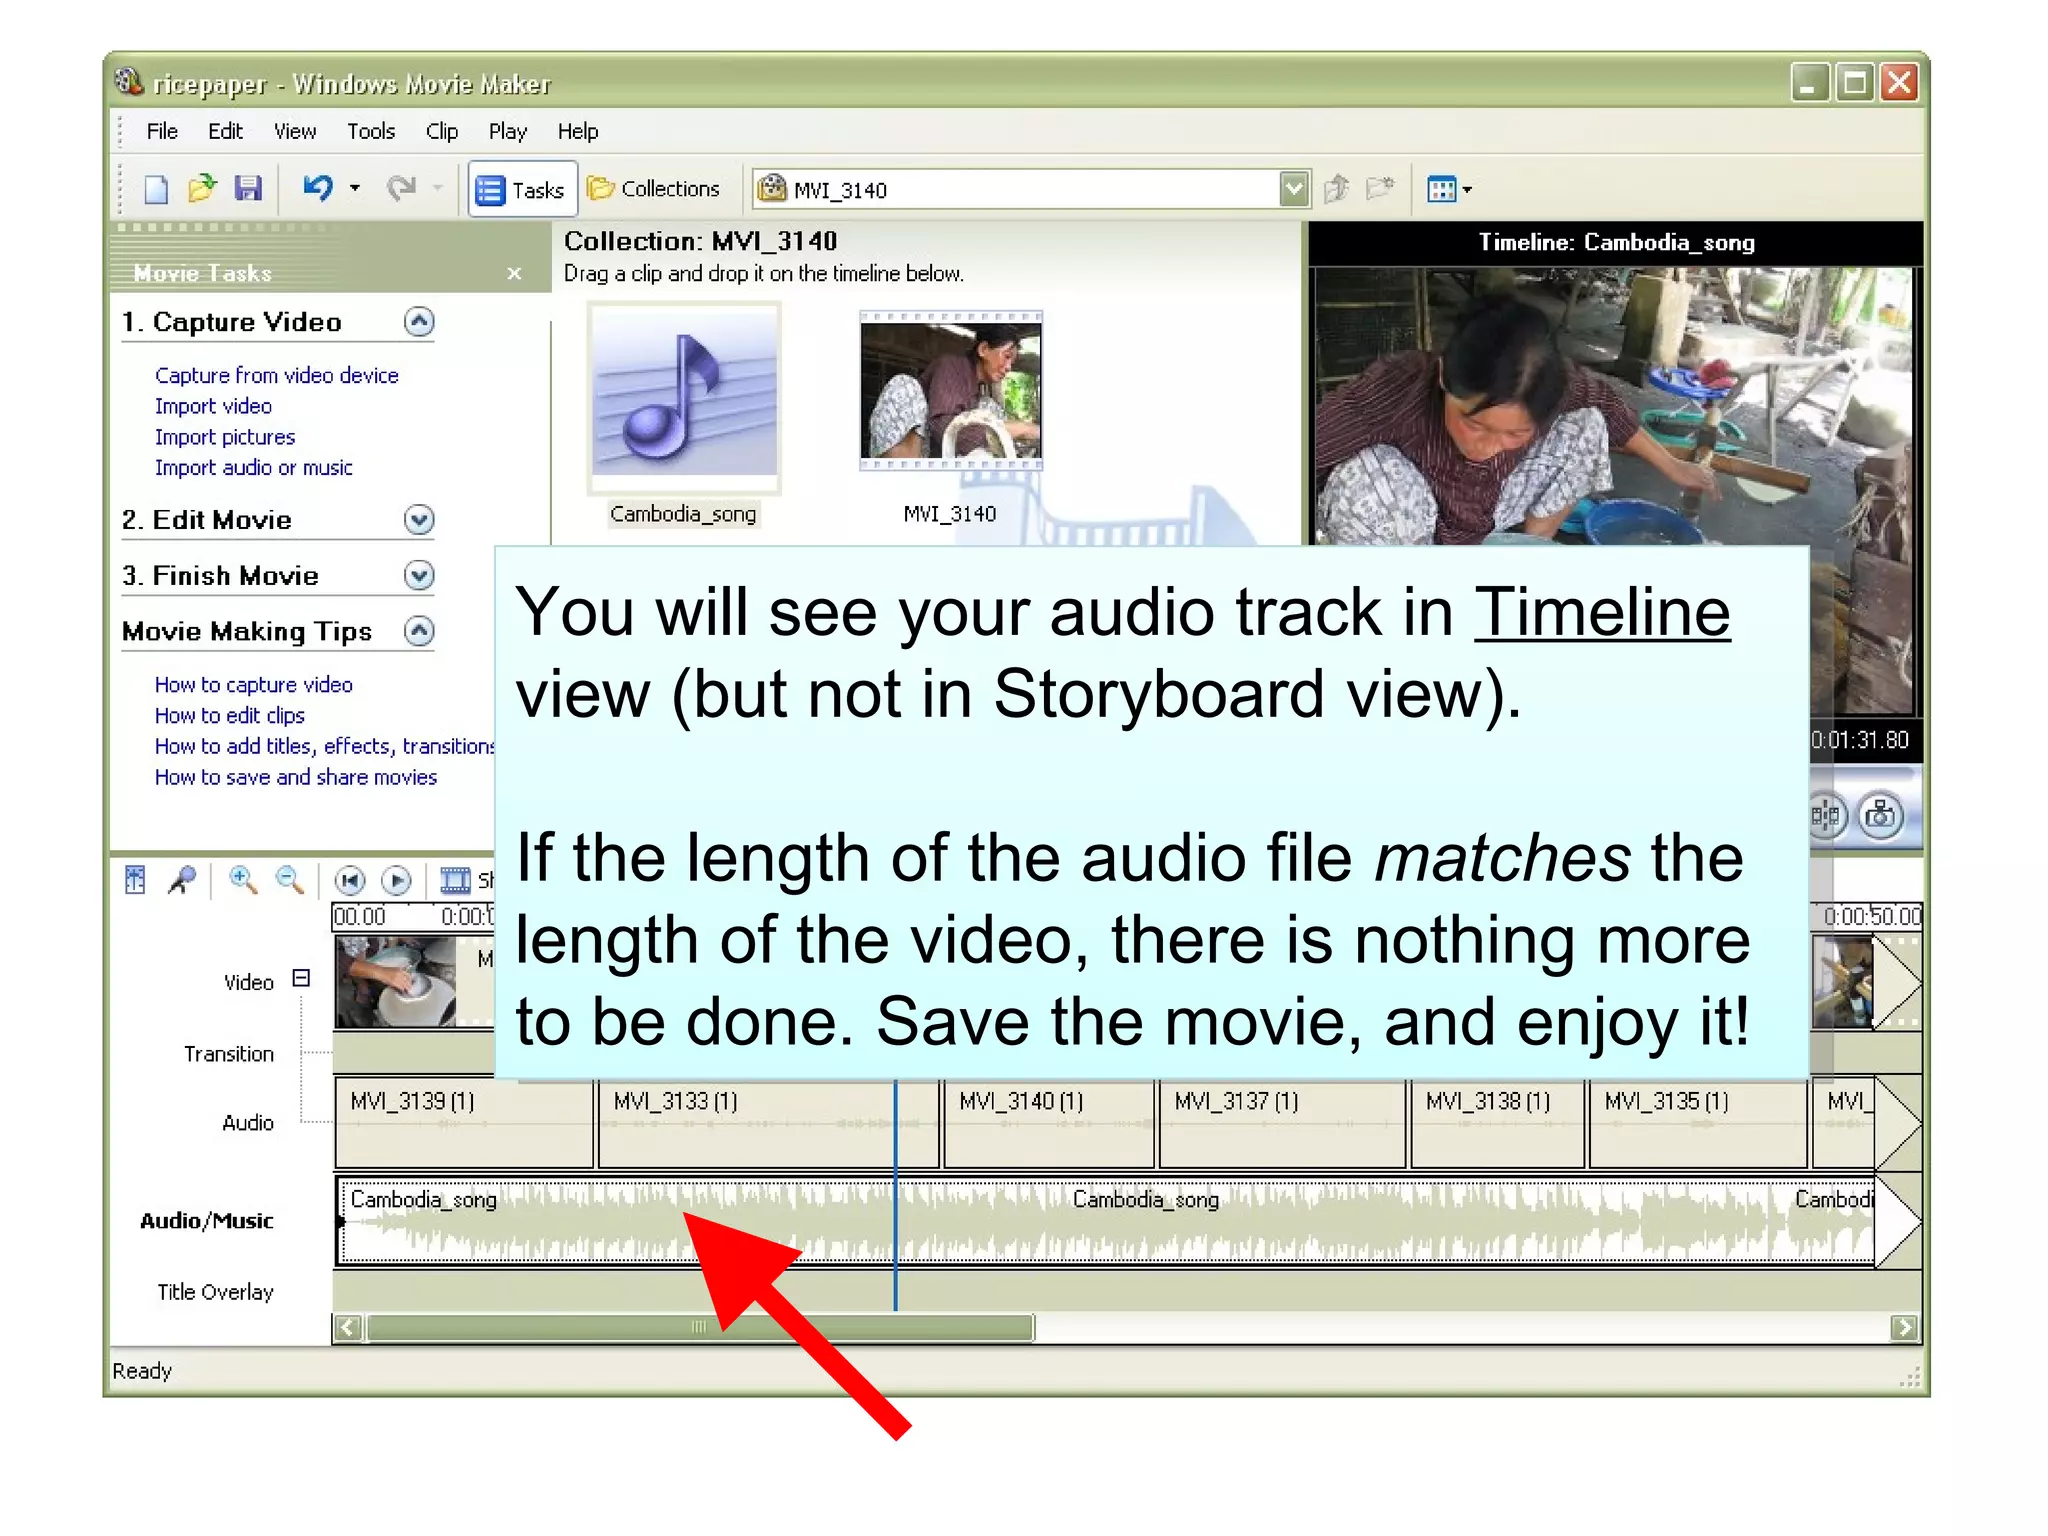Toggle the Collections pane button
The width and height of the screenshot is (2048, 1536).
pyautogui.click(x=654, y=189)
